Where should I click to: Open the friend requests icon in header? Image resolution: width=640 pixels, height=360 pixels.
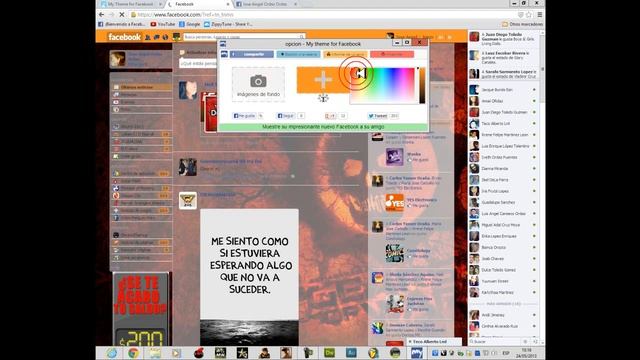(x=148, y=37)
